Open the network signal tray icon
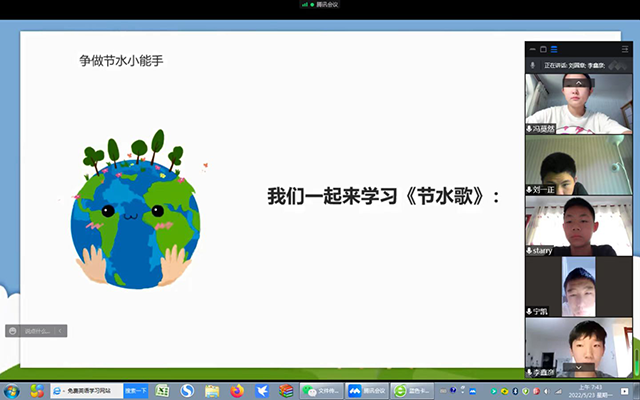The height and width of the screenshot is (400, 640). pos(558,391)
